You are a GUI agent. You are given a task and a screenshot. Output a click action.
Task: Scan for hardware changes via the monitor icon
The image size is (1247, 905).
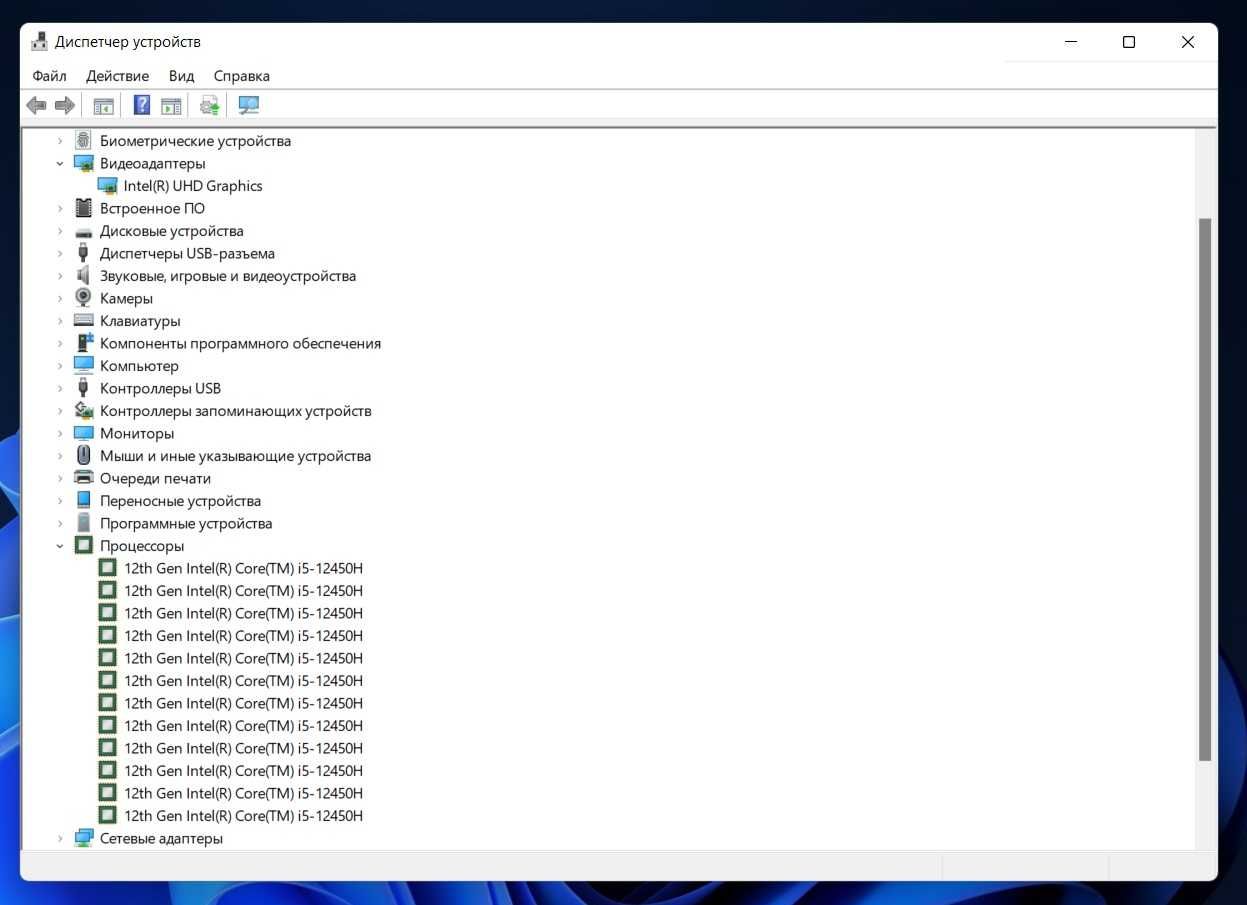coord(248,105)
